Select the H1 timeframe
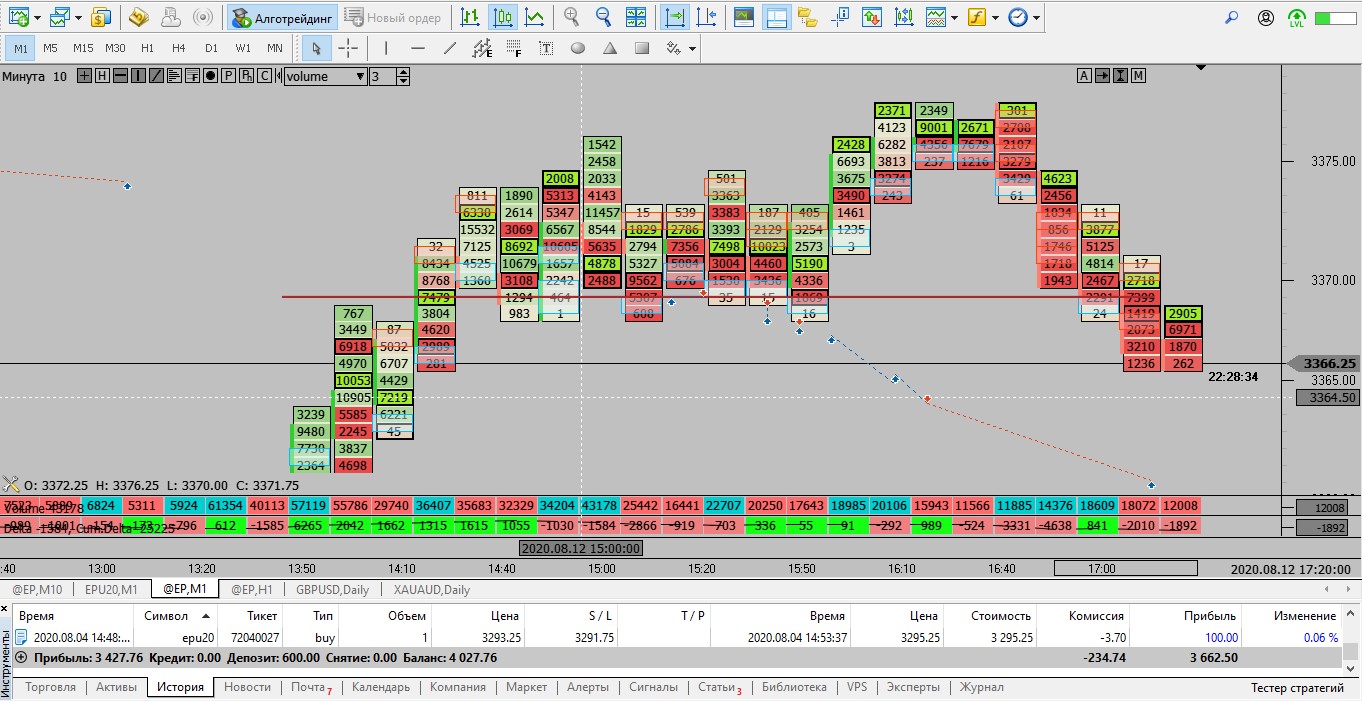 [147, 48]
